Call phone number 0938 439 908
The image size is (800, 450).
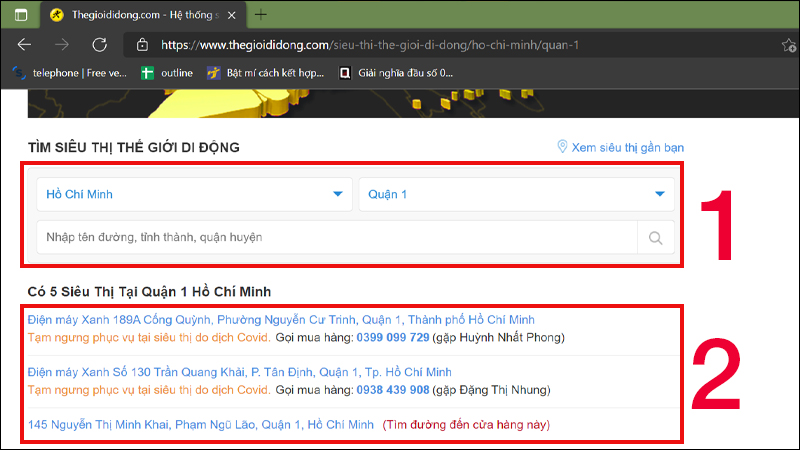[x=393, y=390]
